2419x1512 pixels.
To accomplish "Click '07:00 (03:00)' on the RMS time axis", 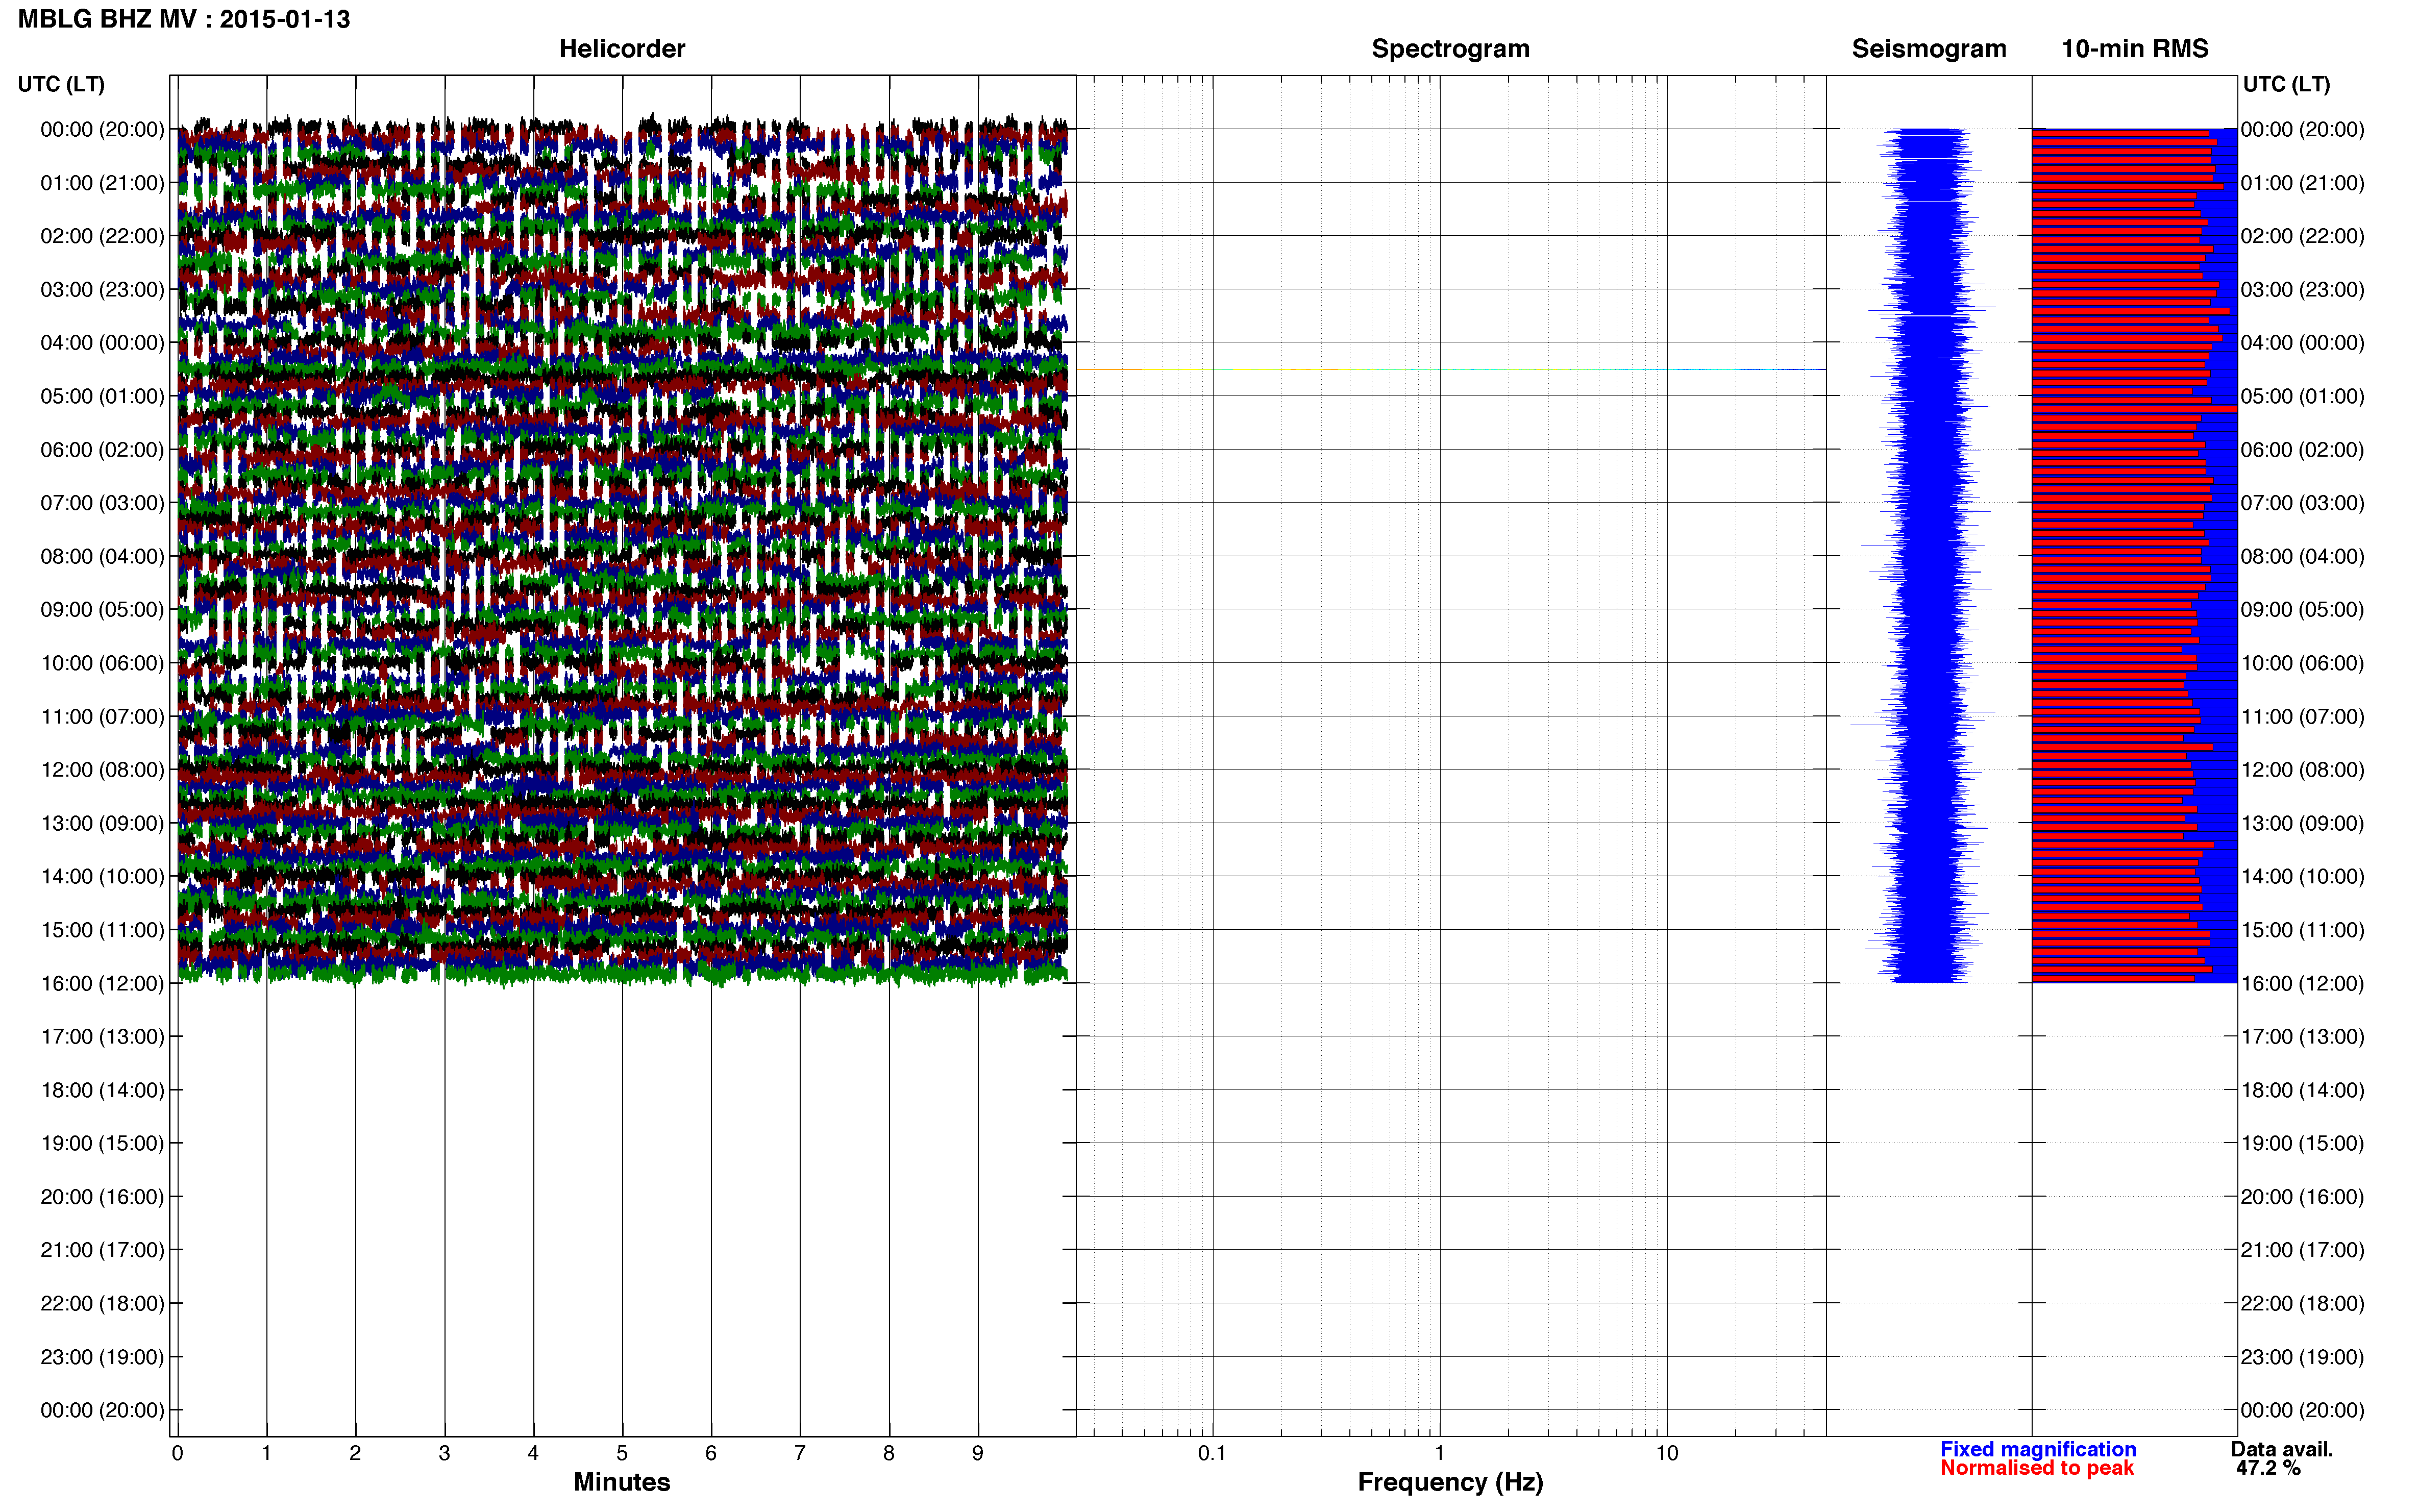I will coord(2302,503).
